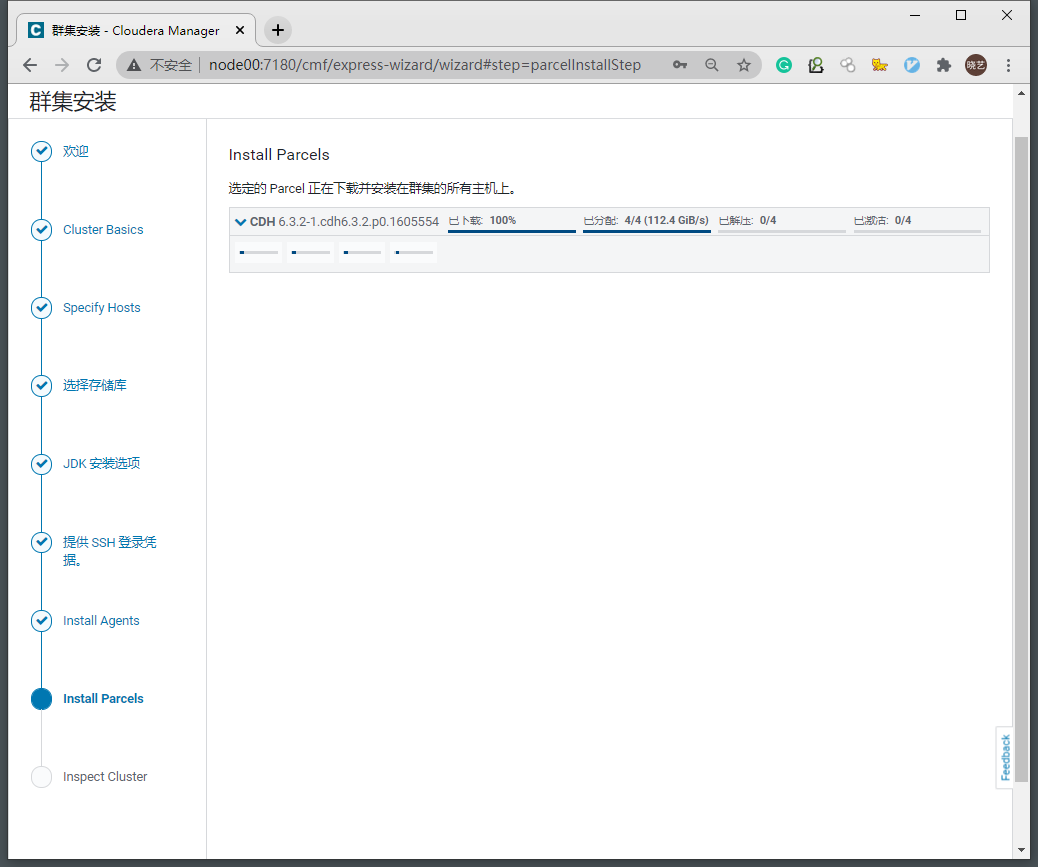1038x867 pixels.
Task: Click the 已下载 100% progress bar
Action: (512, 231)
